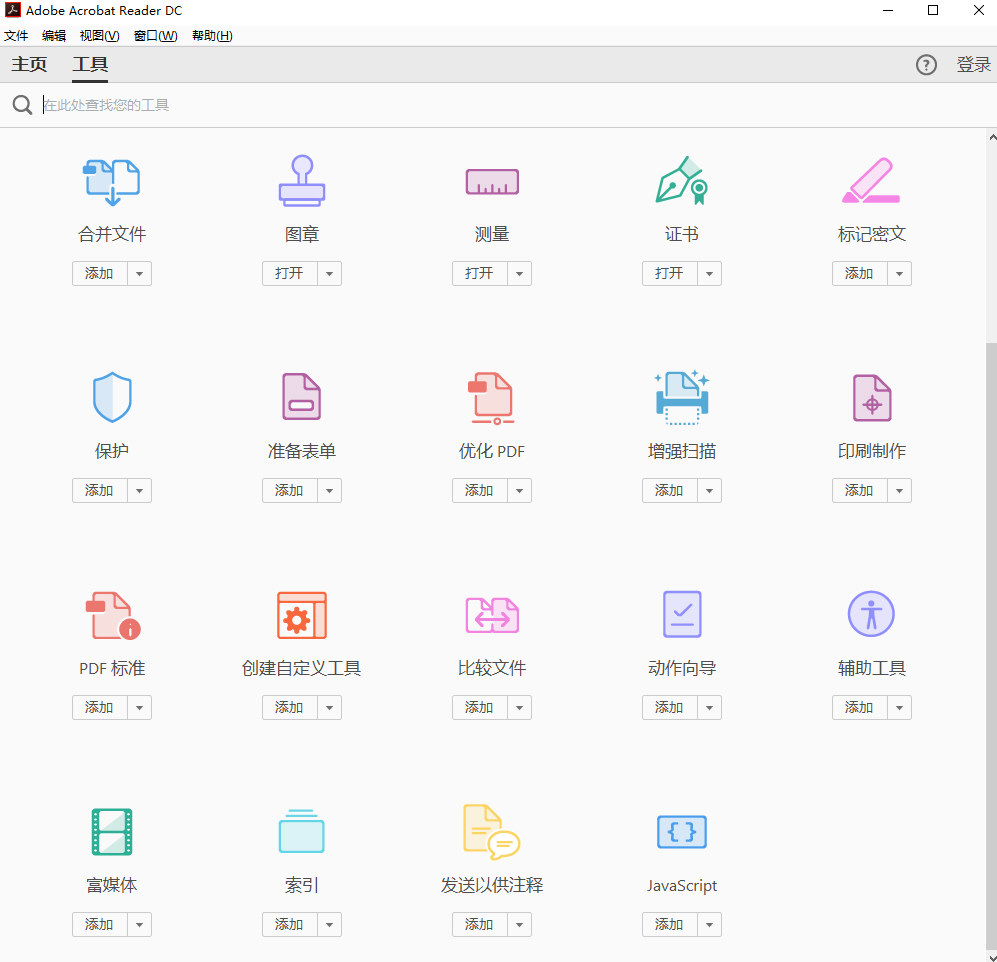Click 添加 button under 合并文件

point(99,274)
